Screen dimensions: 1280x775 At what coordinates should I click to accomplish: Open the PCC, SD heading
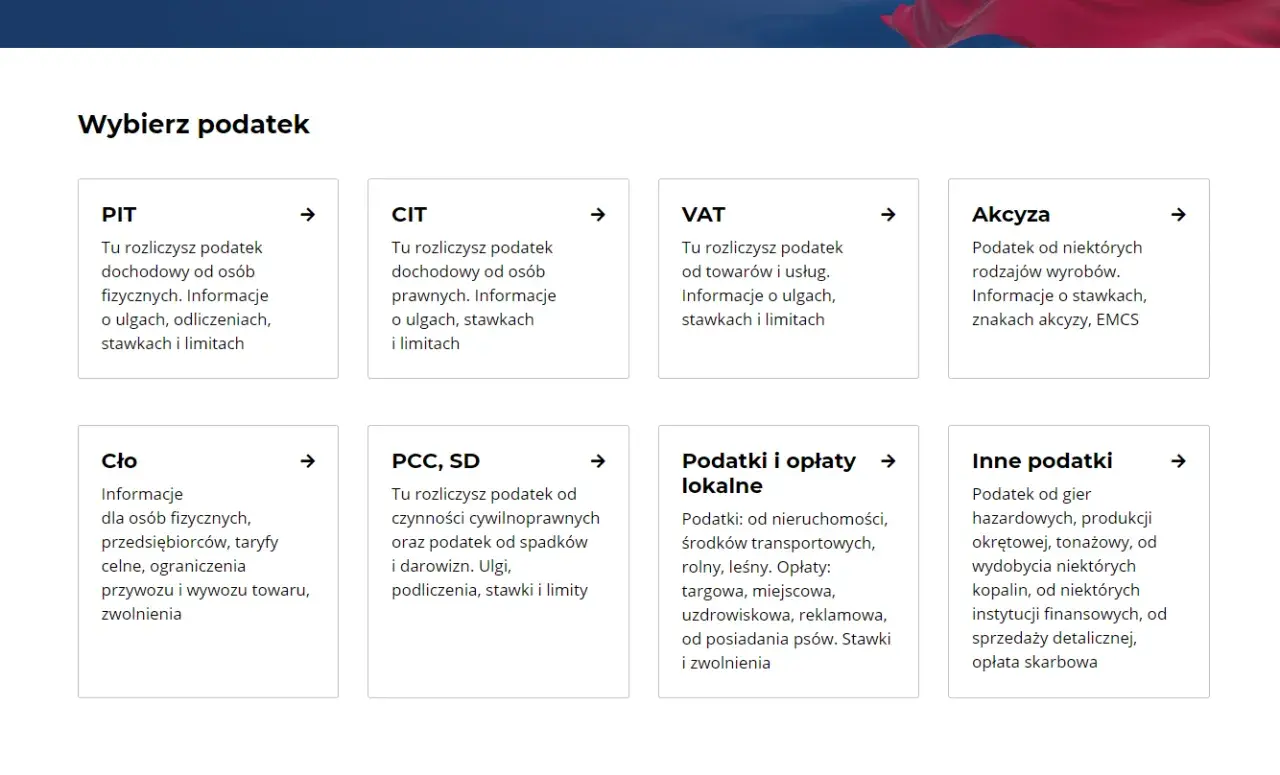click(436, 461)
